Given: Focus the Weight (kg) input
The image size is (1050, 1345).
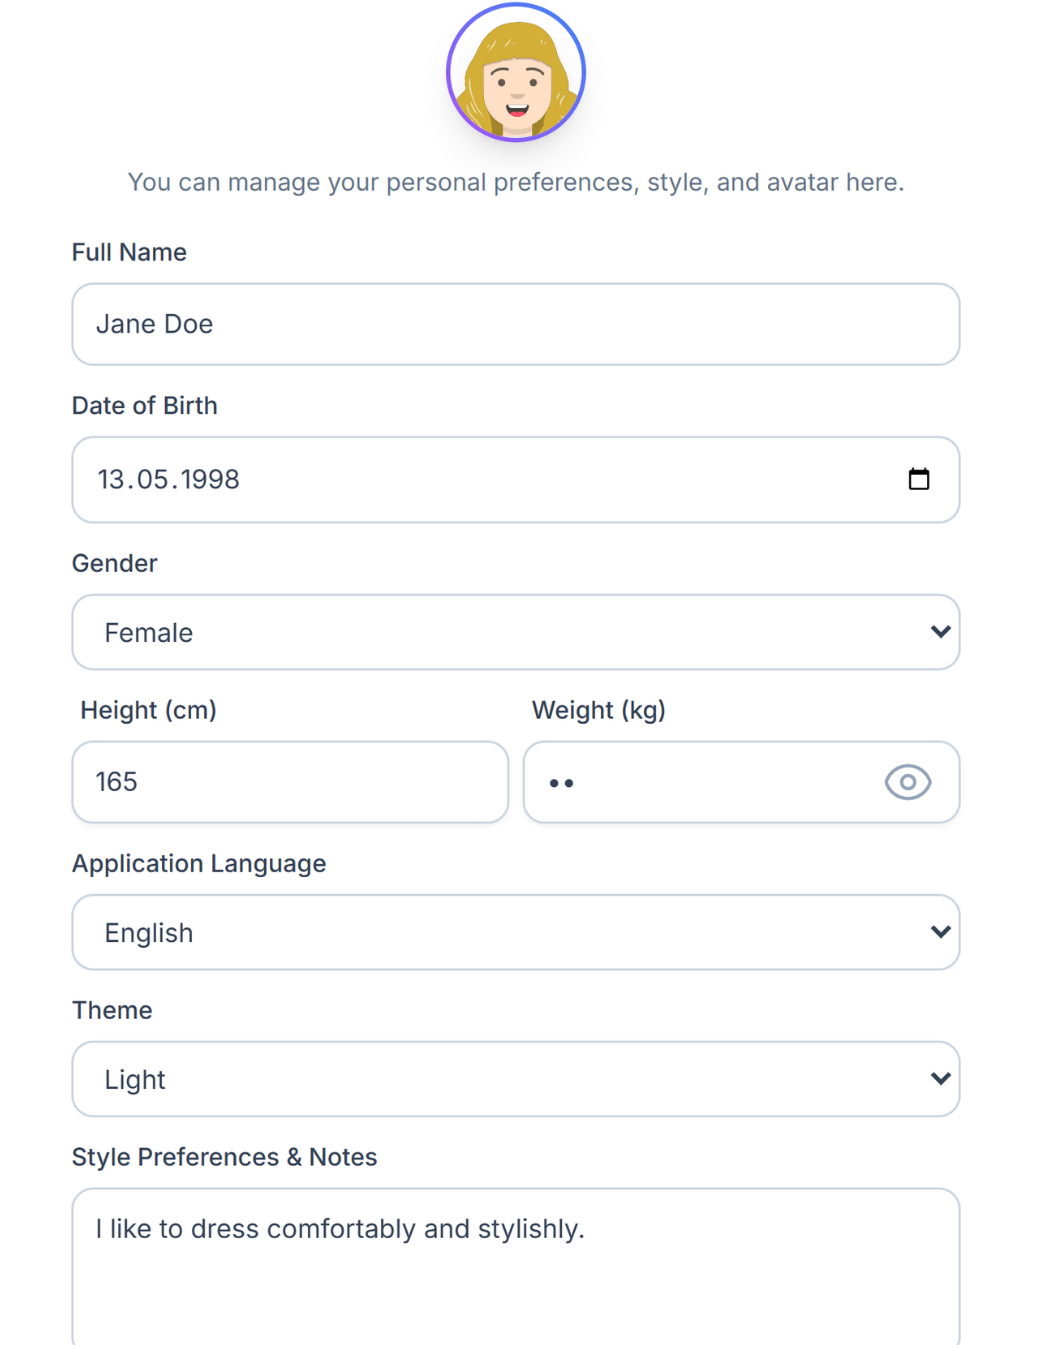Looking at the screenshot, I should tap(700, 782).
